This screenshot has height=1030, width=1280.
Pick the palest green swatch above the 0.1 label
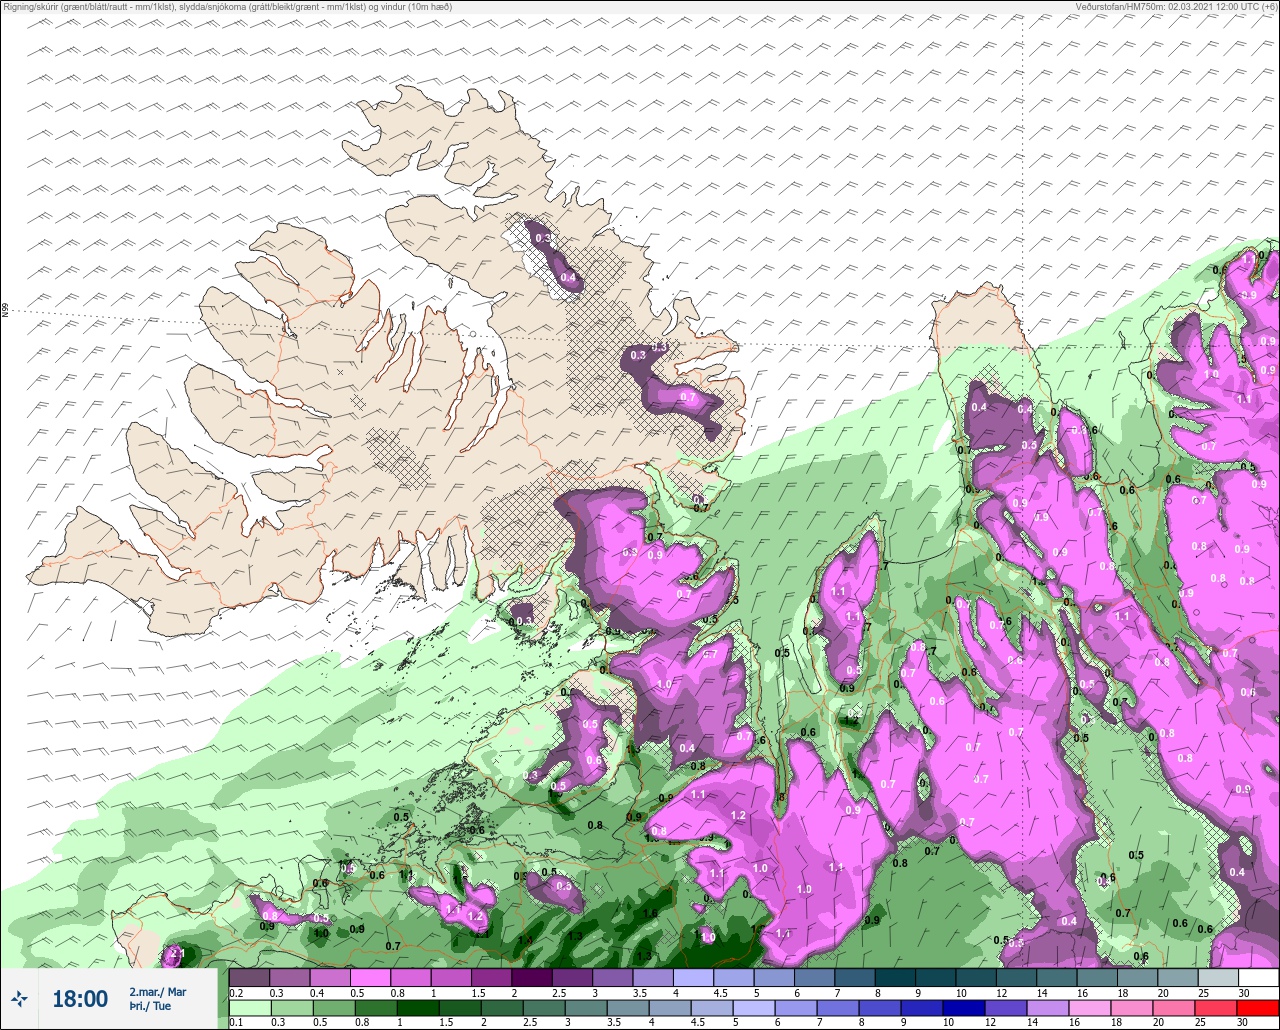click(249, 1008)
